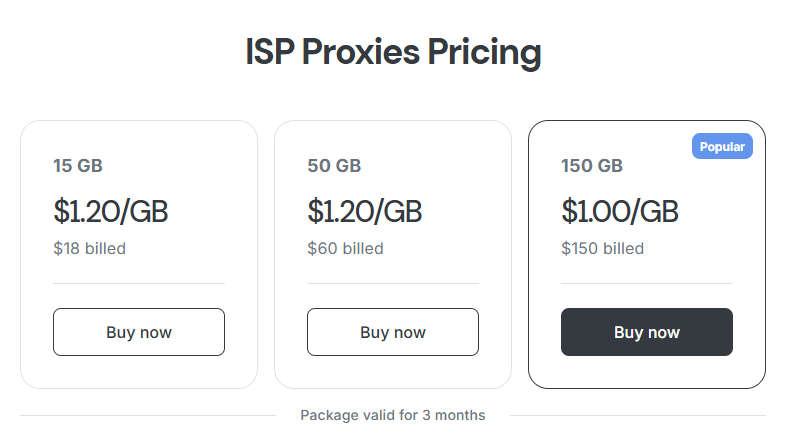Click the $1.00/GB price text
Image resolution: width=792 pixels, height=439 pixels.
619,211
